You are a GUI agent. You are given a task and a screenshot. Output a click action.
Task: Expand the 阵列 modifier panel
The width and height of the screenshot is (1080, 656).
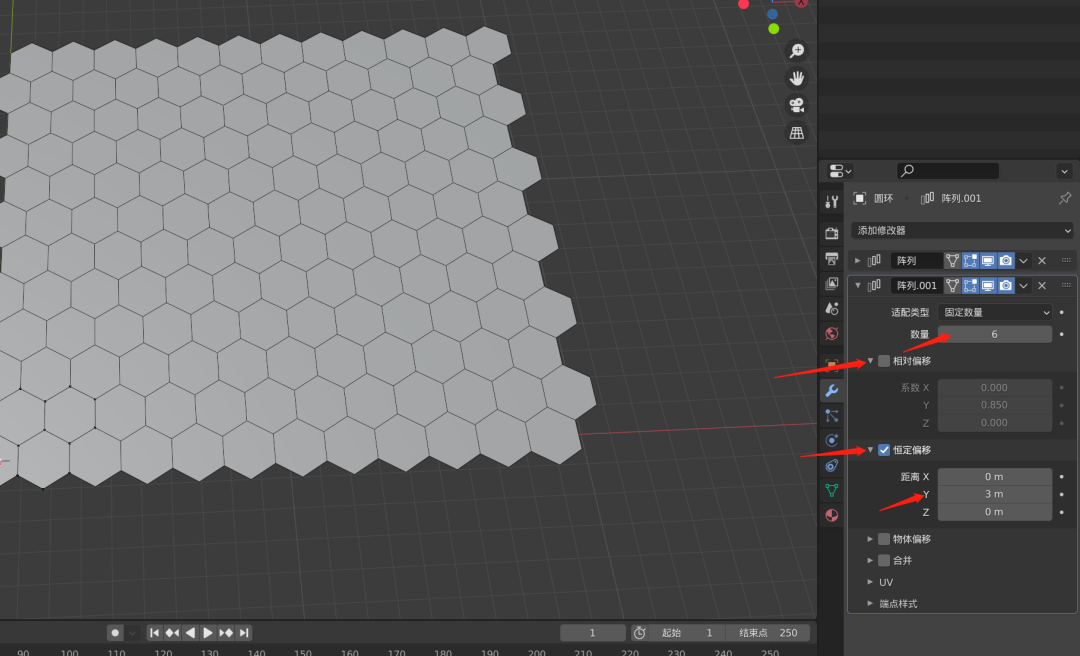tap(858, 260)
